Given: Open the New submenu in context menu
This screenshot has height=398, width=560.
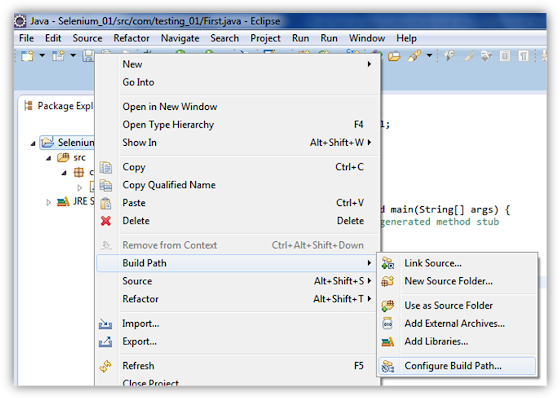Looking at the screenshot, I should pos(238,64).
